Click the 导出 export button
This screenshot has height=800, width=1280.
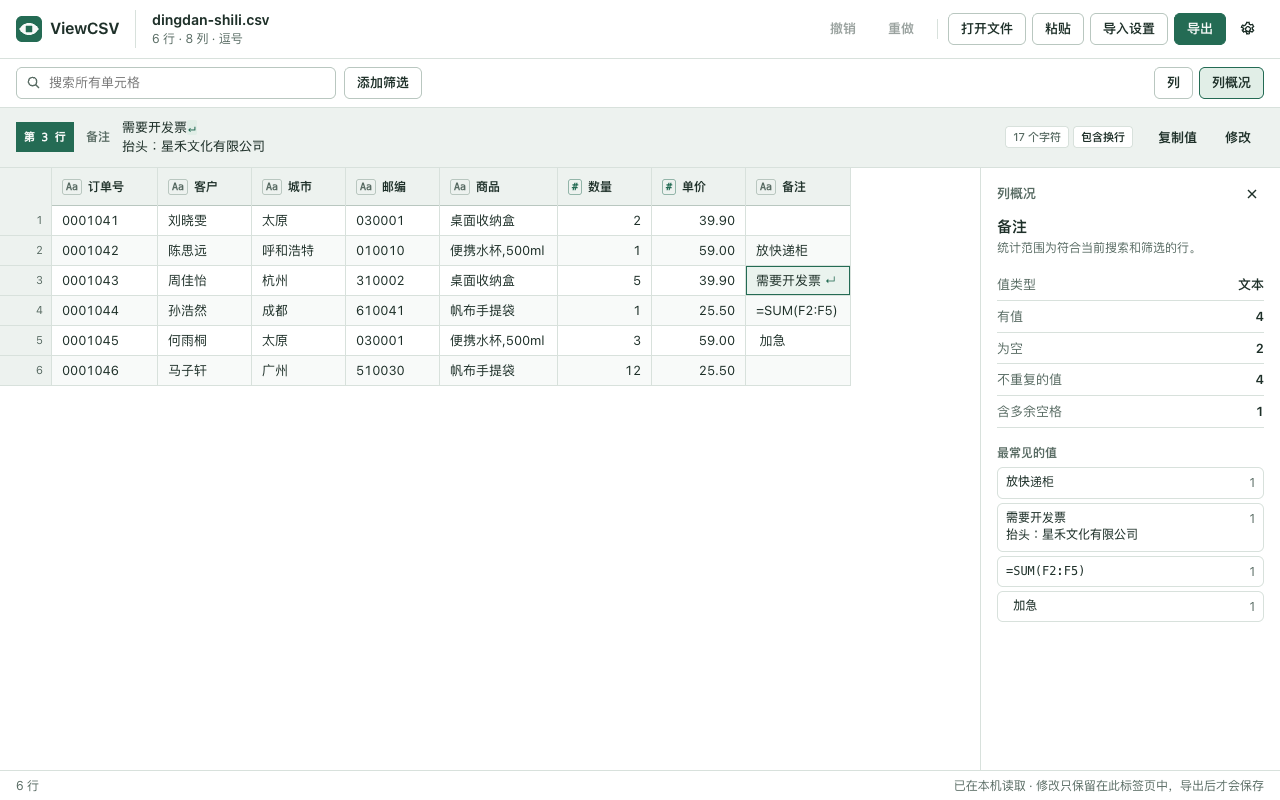pos(1200,29)
